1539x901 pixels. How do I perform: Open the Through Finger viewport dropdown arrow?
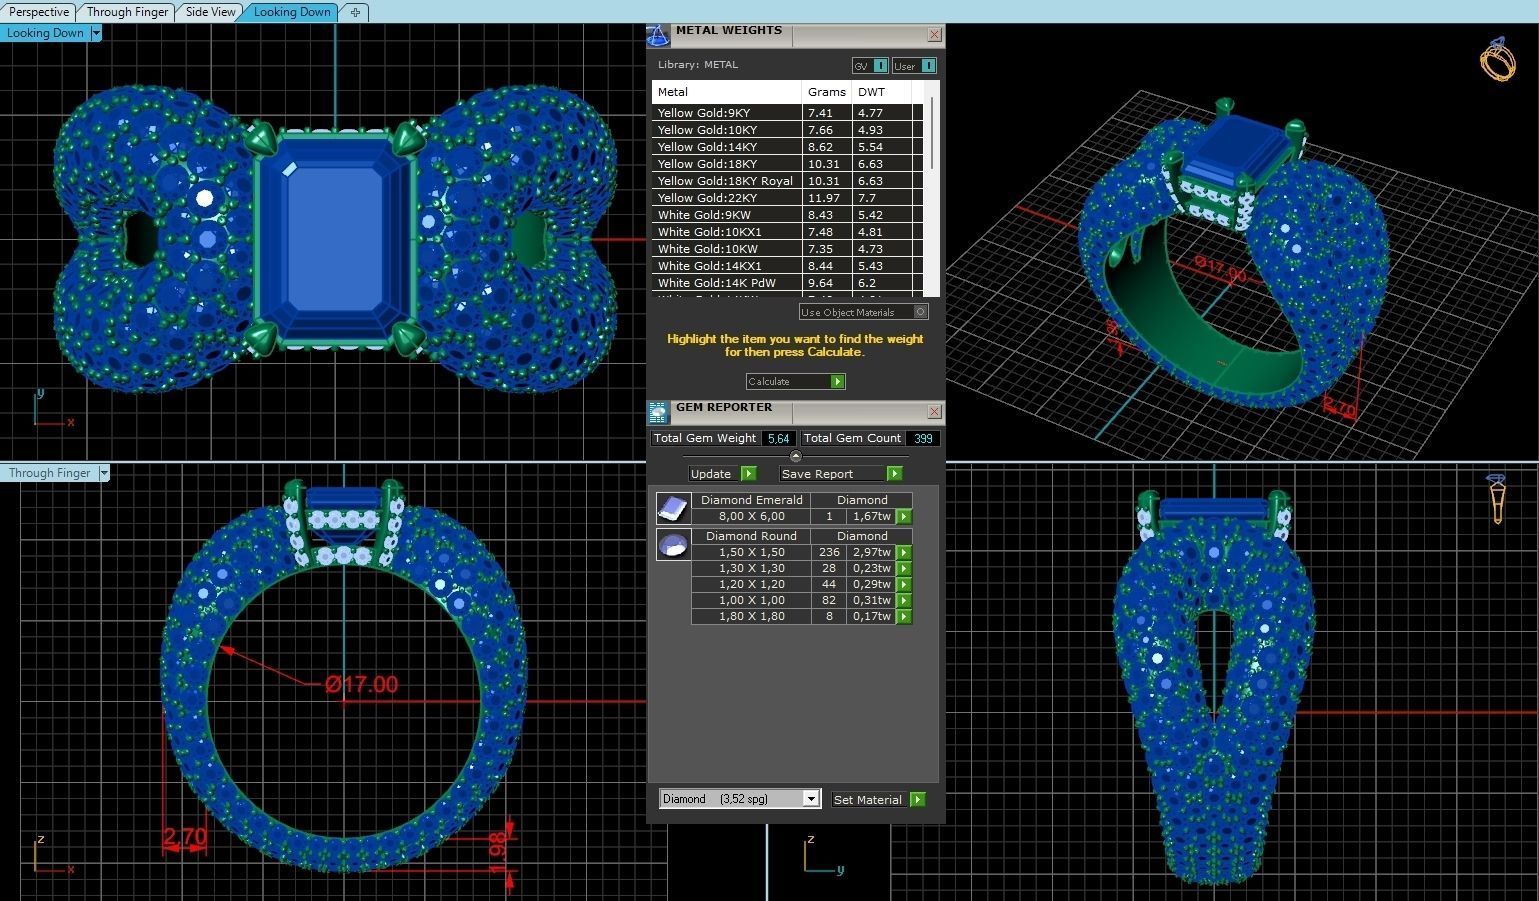click(103, 473)
